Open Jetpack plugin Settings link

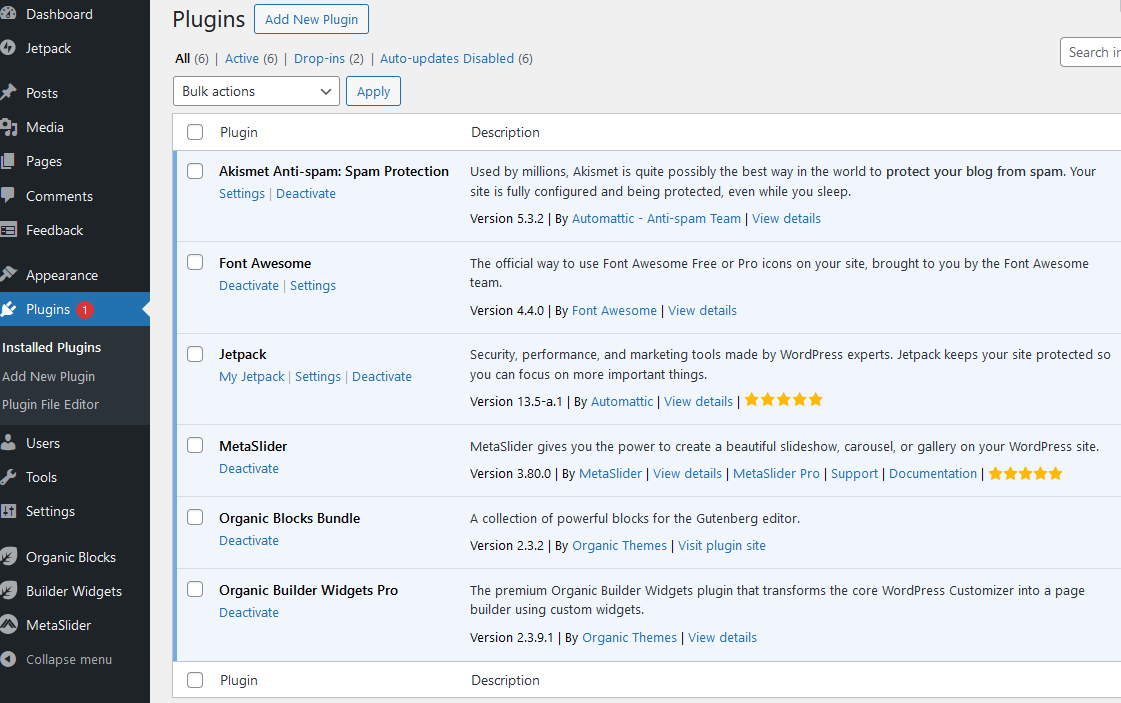click(x=318, y=377)
